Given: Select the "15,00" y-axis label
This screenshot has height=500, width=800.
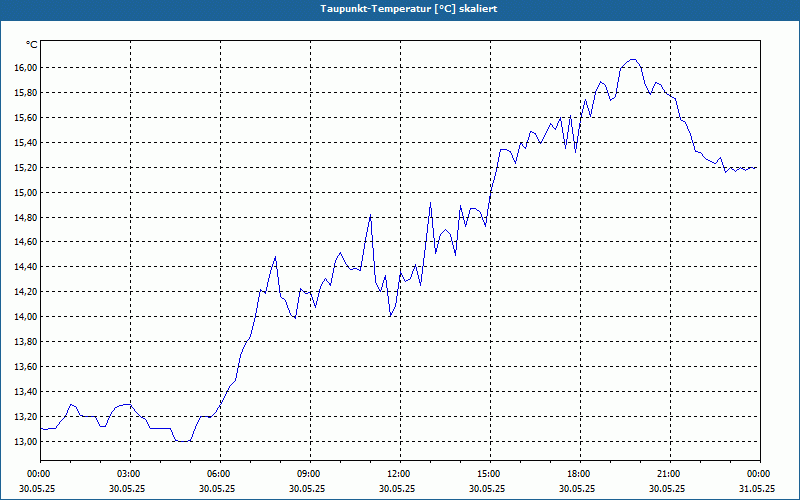Looking at the screenshot, I should pos(25,193).
